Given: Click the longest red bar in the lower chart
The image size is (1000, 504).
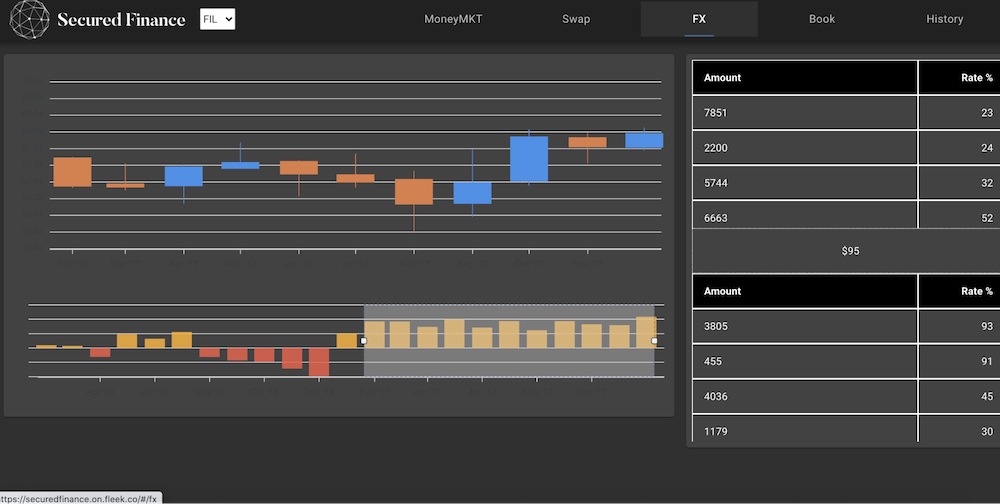Looking at the screenshot, I should (319, 362).
